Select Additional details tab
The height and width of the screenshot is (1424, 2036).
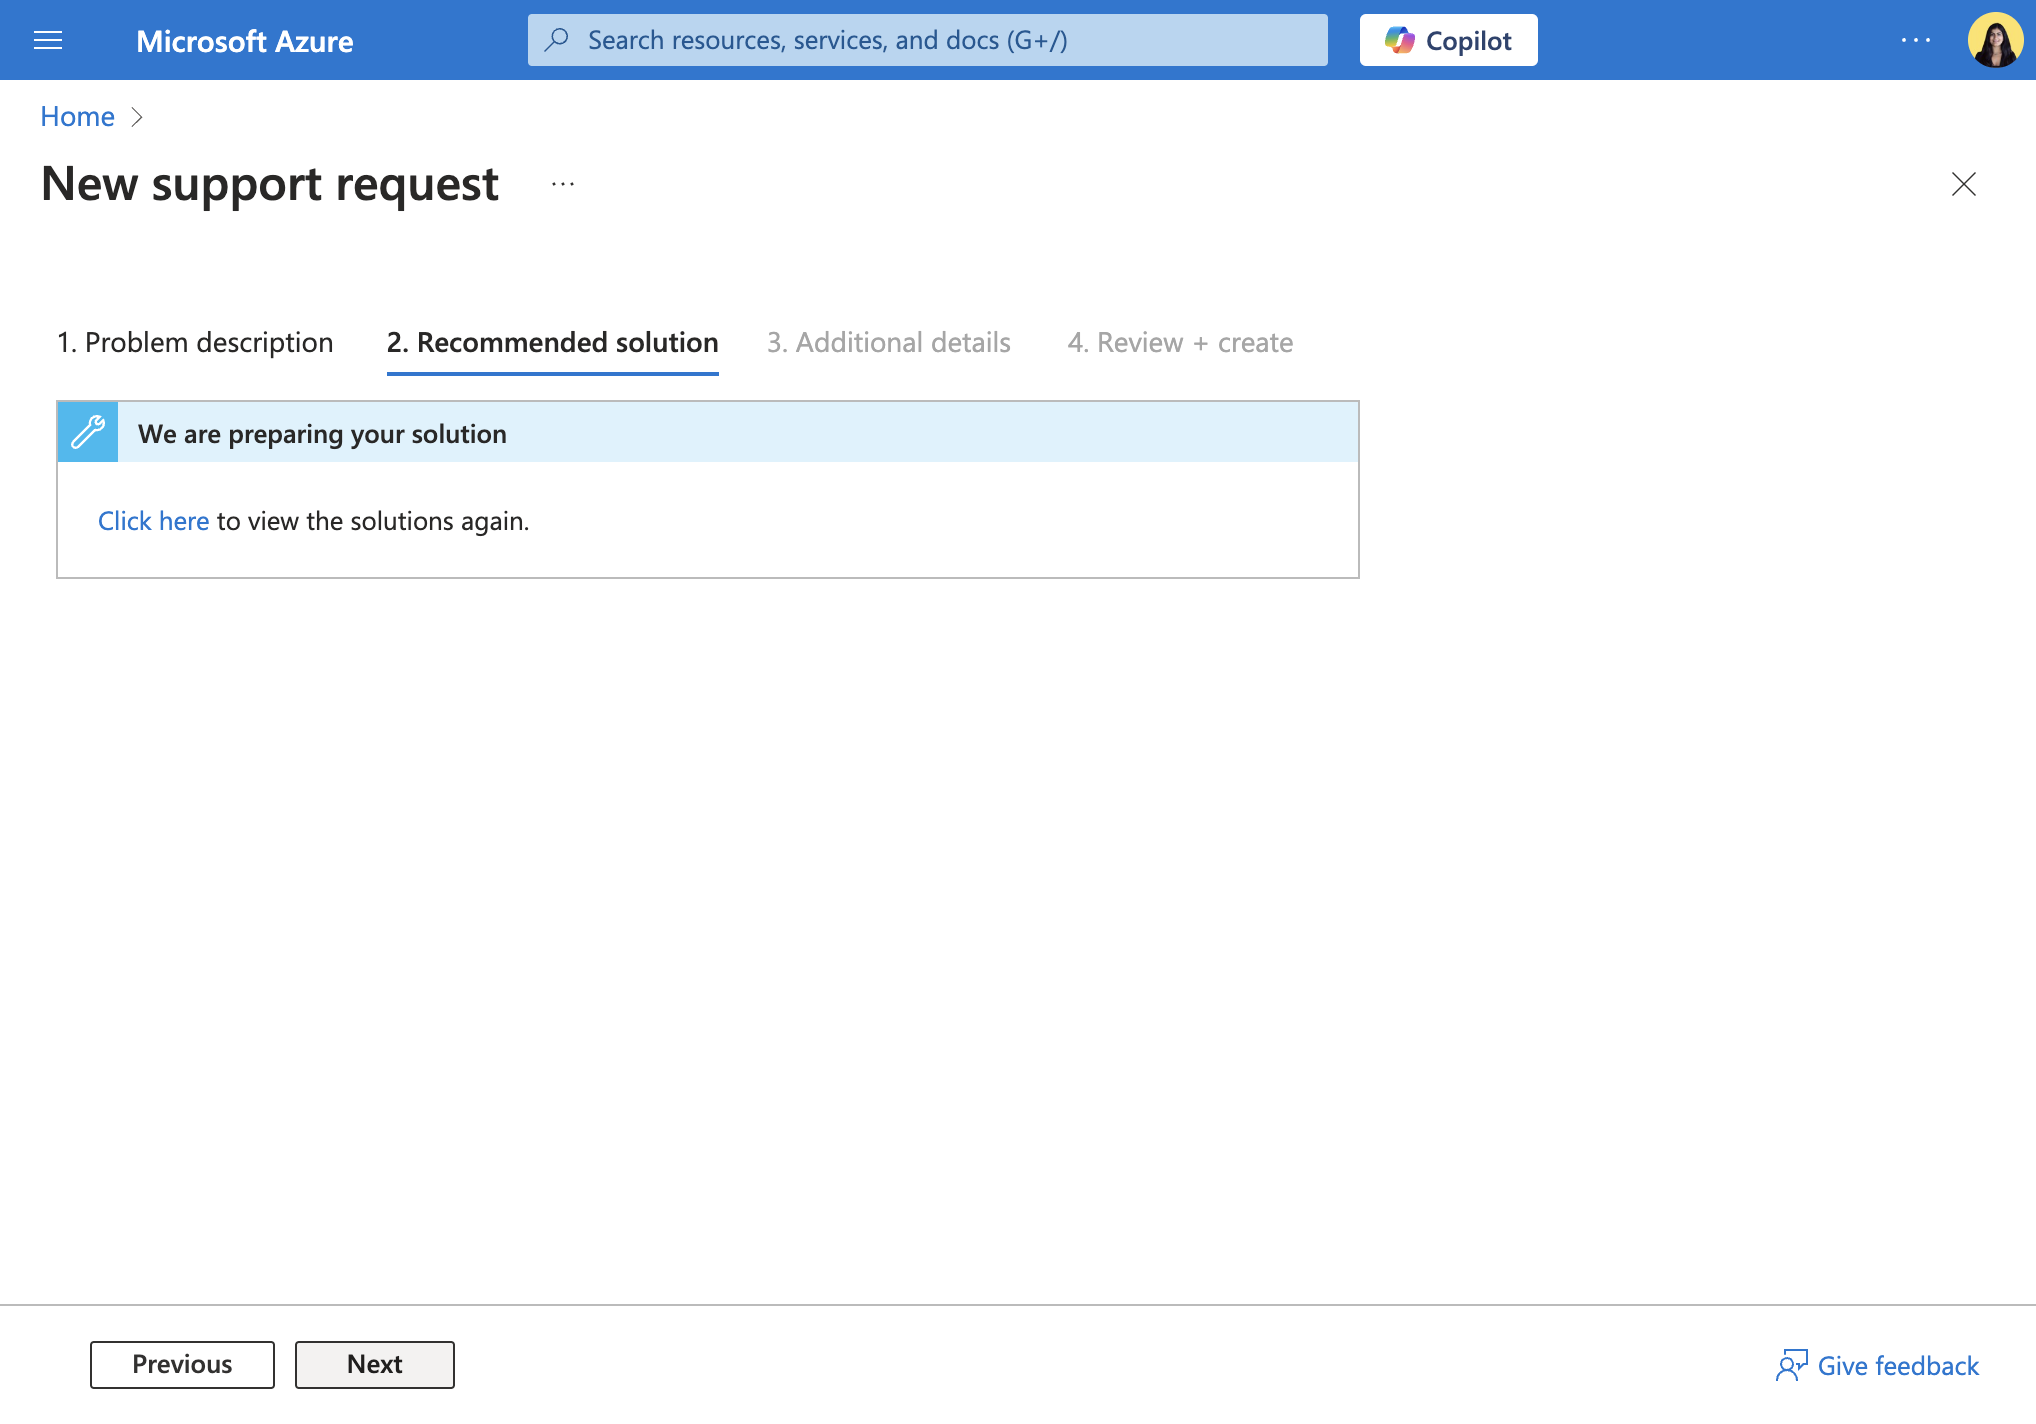[889, 343]
